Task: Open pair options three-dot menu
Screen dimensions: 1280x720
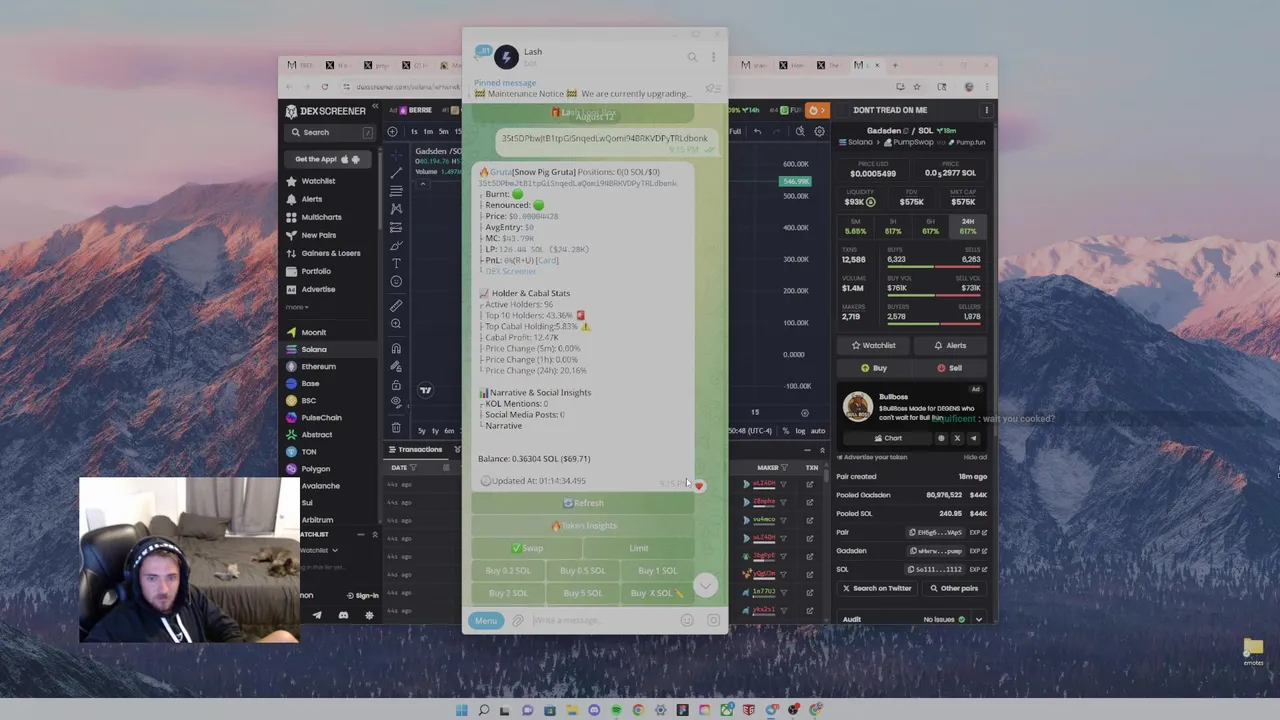Action: click(x=986, y=110)
